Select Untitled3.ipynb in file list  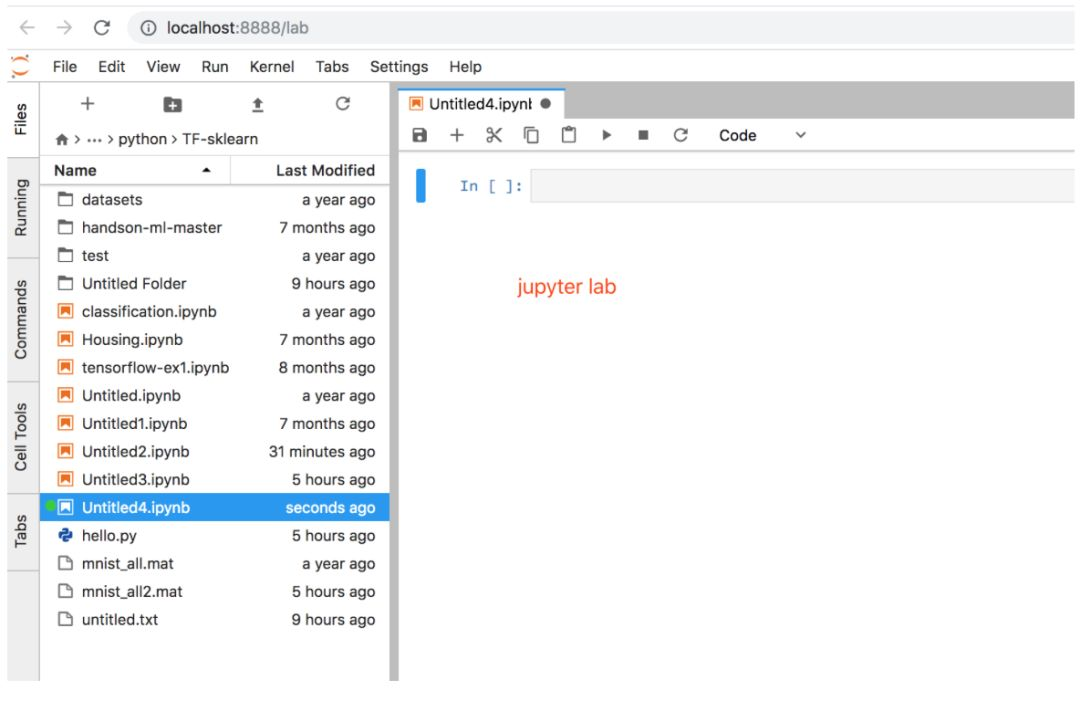coord(215,480)
